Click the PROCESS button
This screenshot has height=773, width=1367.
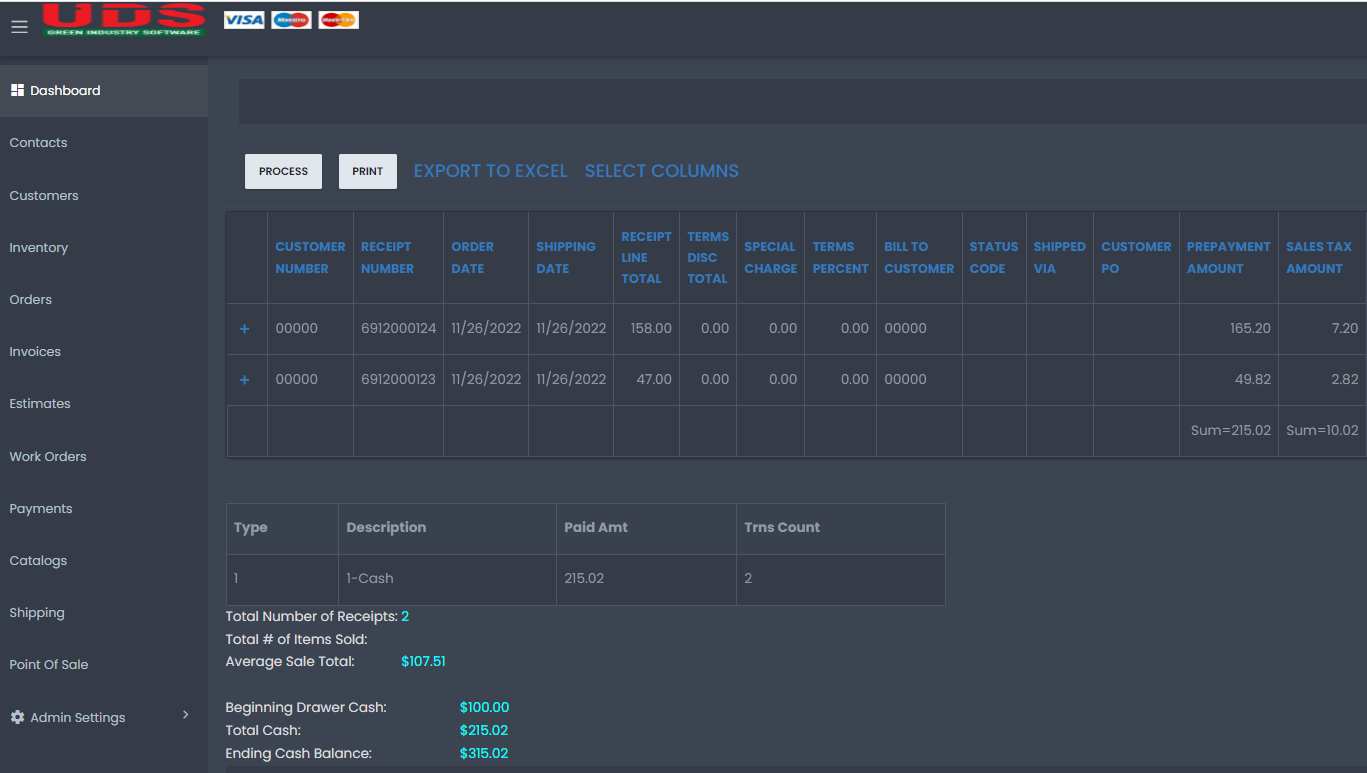tap(283, 171)
